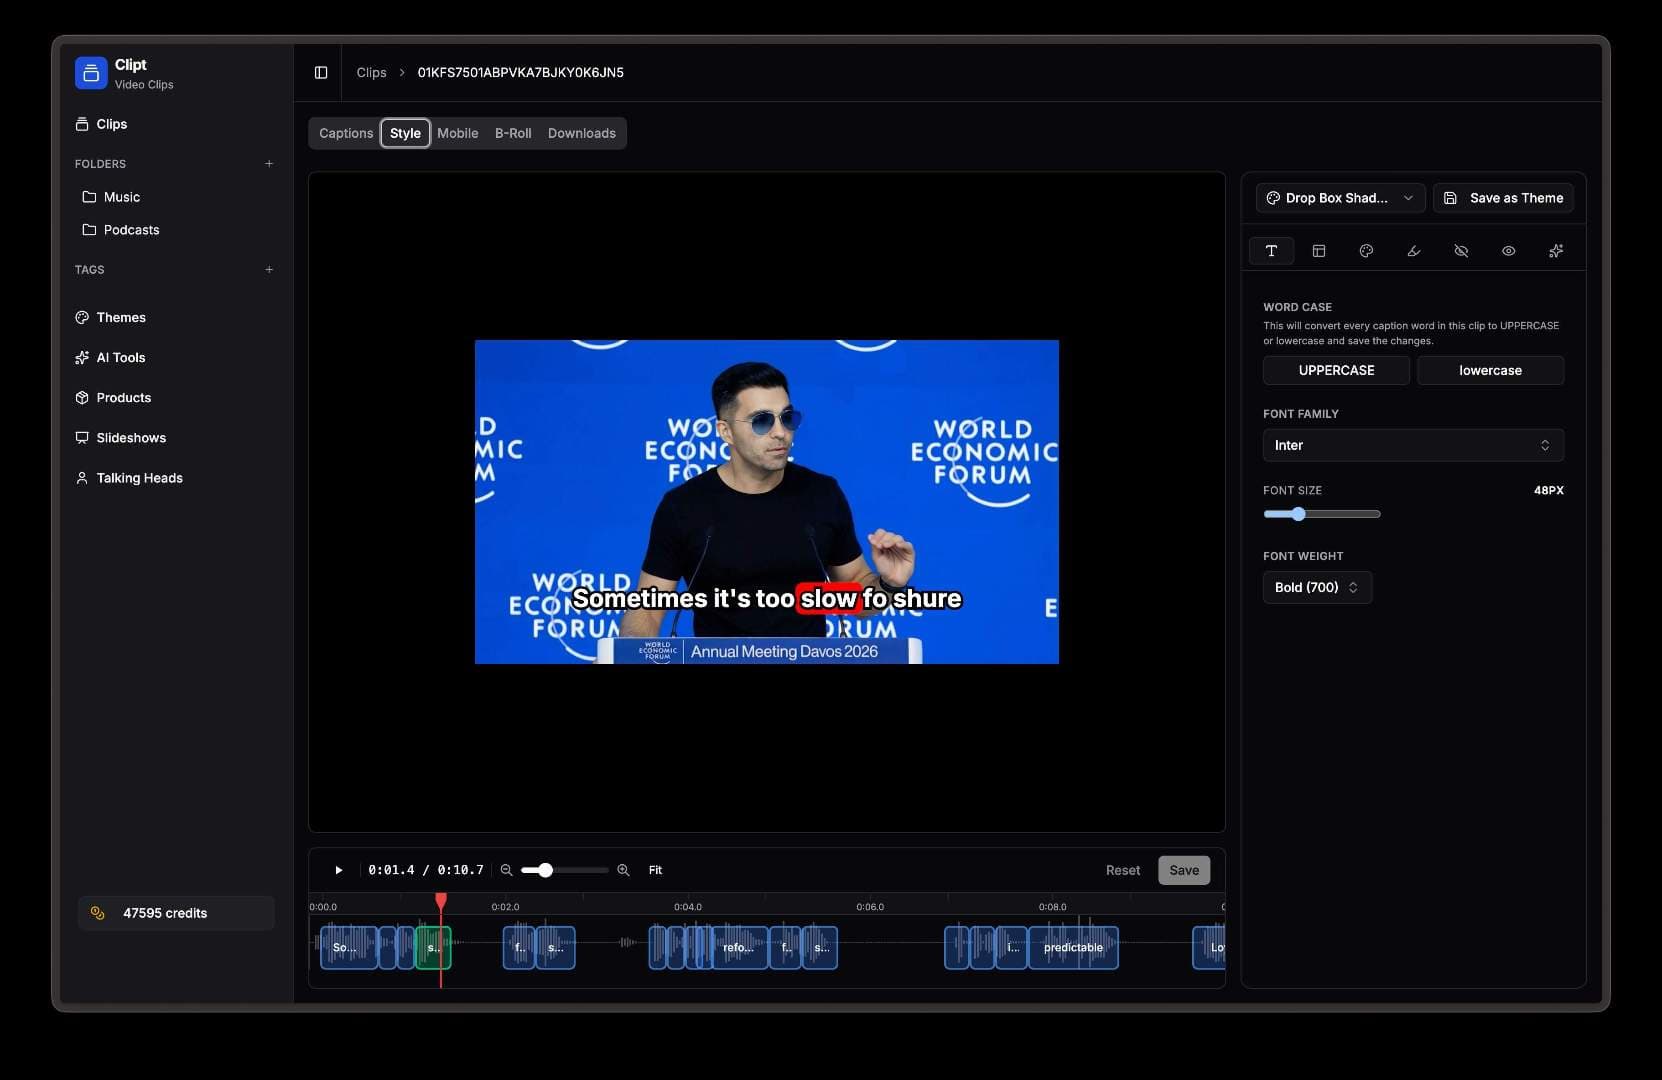
Task: Switch to the B-Roll tab
Action: click(513, 133)
